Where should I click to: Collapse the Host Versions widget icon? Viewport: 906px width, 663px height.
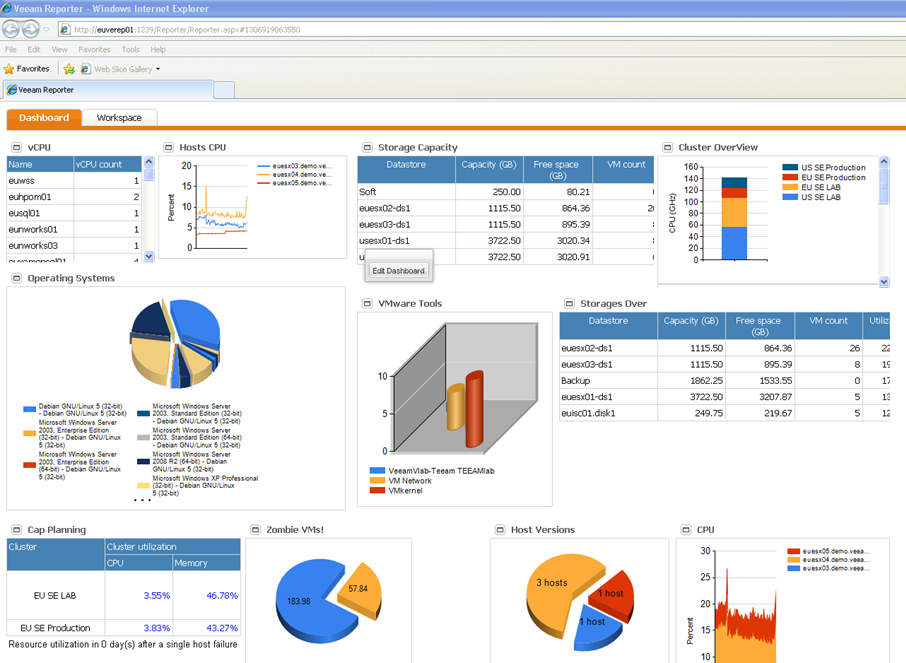500,529
